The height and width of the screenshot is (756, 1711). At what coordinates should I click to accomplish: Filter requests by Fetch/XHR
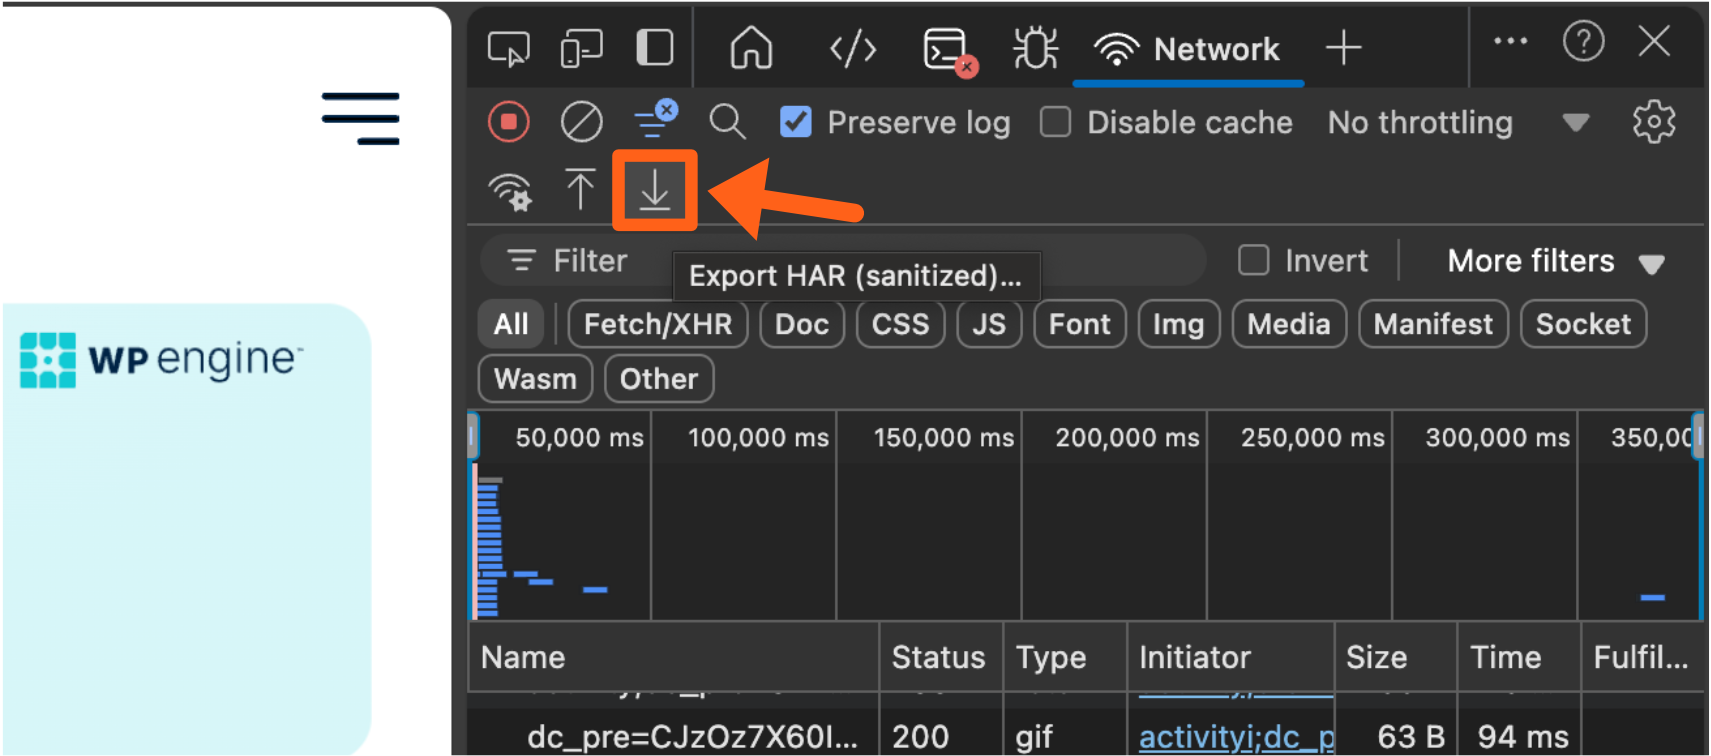[657, 324]
